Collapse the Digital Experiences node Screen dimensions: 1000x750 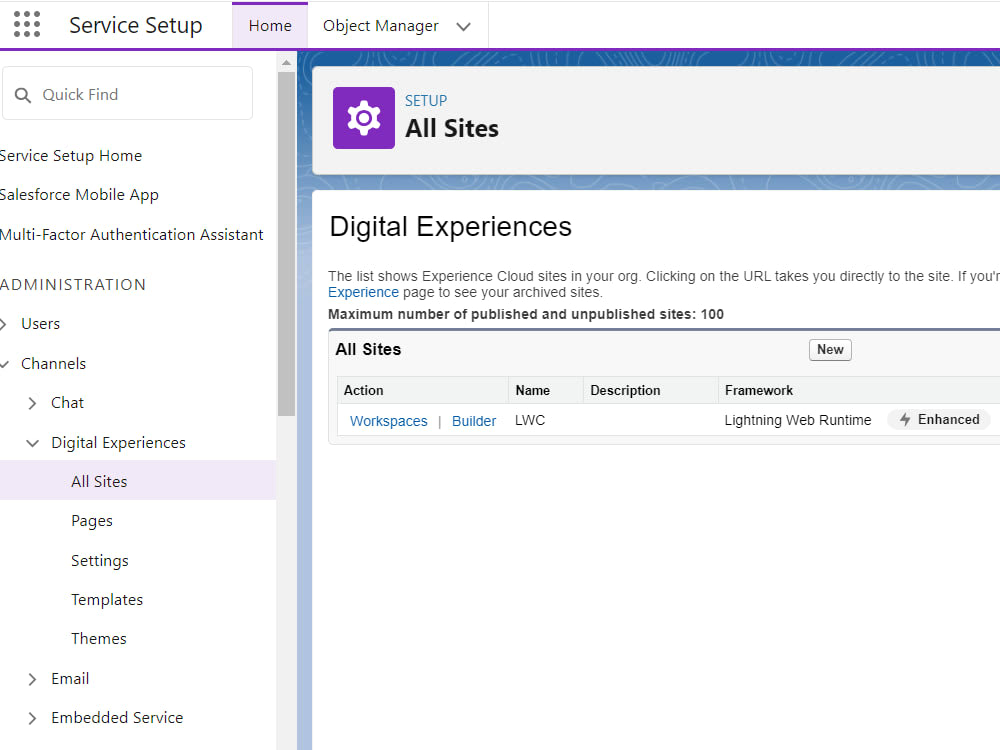pos(33,443)
